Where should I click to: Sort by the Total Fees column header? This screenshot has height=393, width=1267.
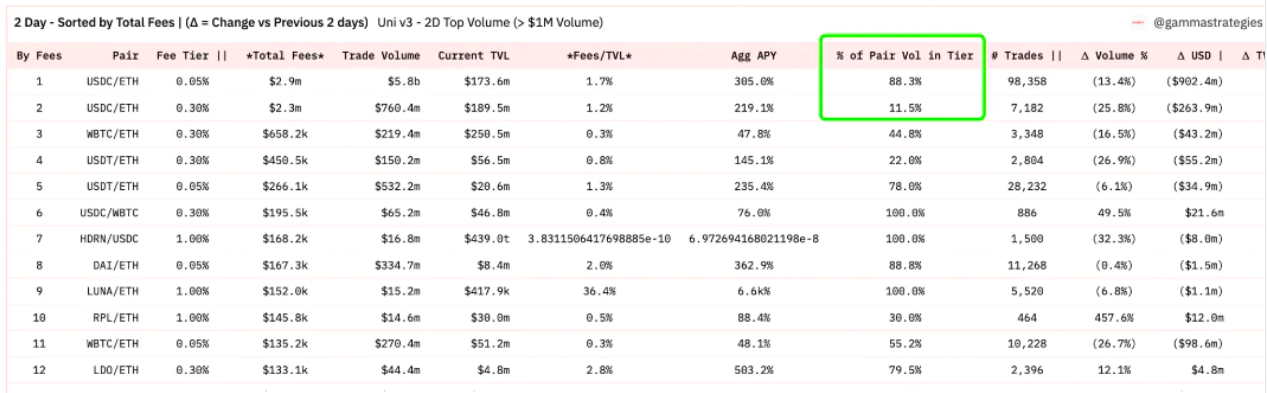point(286,55)
